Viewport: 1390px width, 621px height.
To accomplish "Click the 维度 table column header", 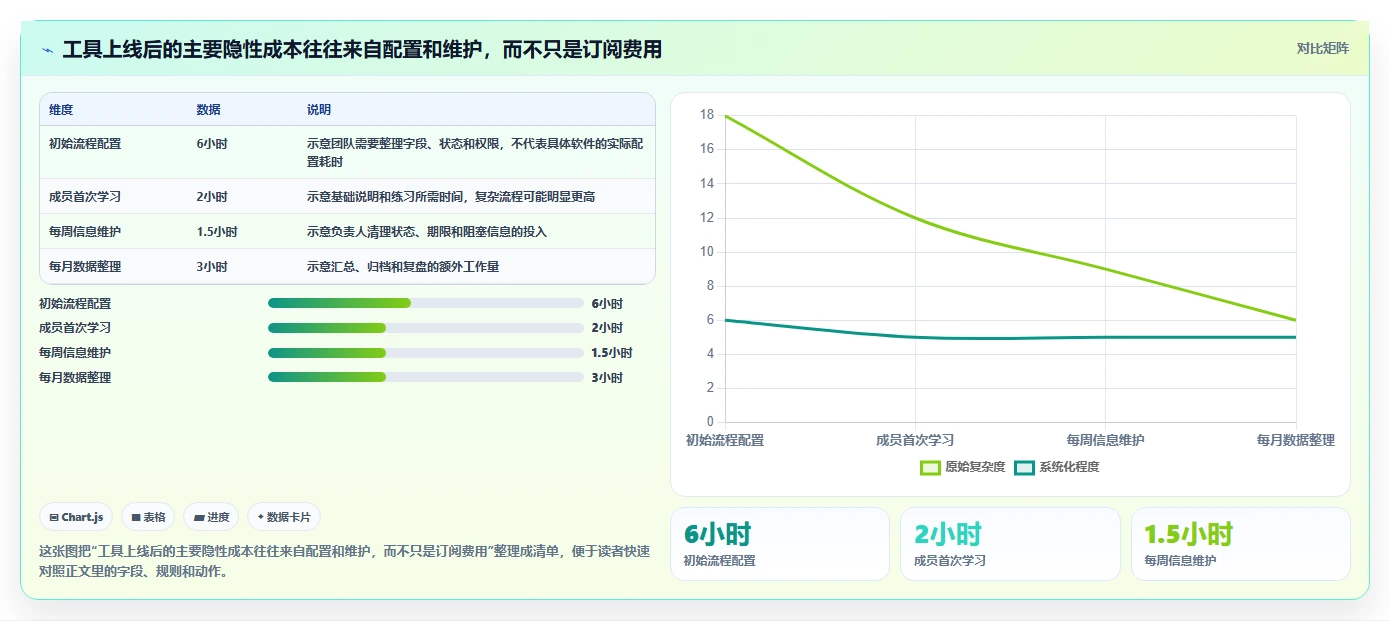I will (x=61, y=110).
